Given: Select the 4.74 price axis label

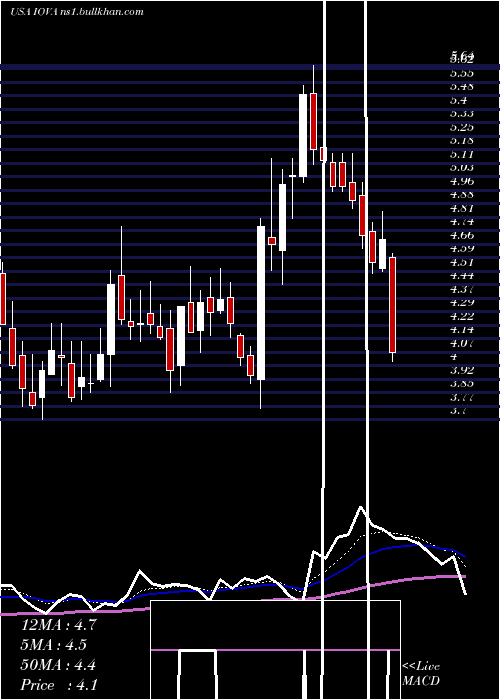Looking at the screenshot, I should [462, 221].
